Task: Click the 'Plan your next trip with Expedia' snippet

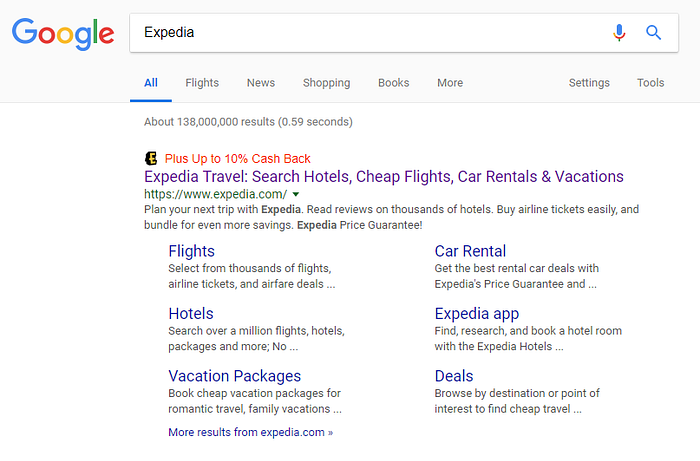Action: [x=392, y=217]
